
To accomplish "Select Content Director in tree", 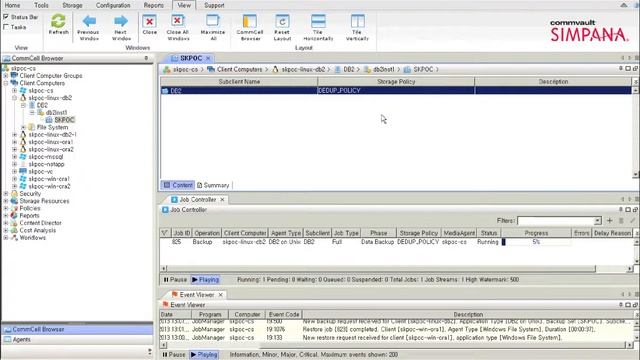I will point(40,223).
